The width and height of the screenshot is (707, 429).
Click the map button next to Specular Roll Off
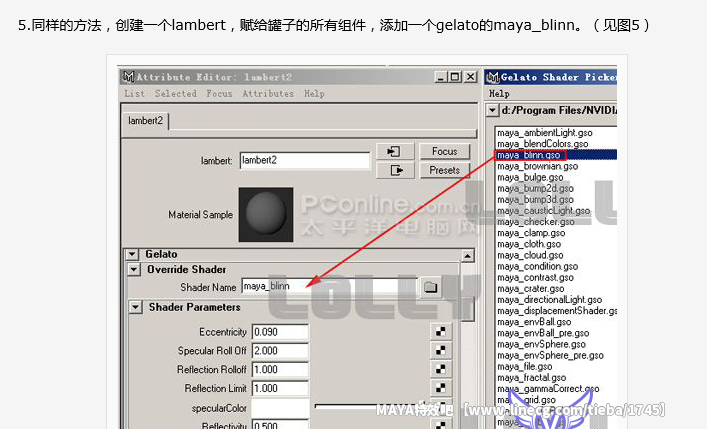(x=440, y=350)
